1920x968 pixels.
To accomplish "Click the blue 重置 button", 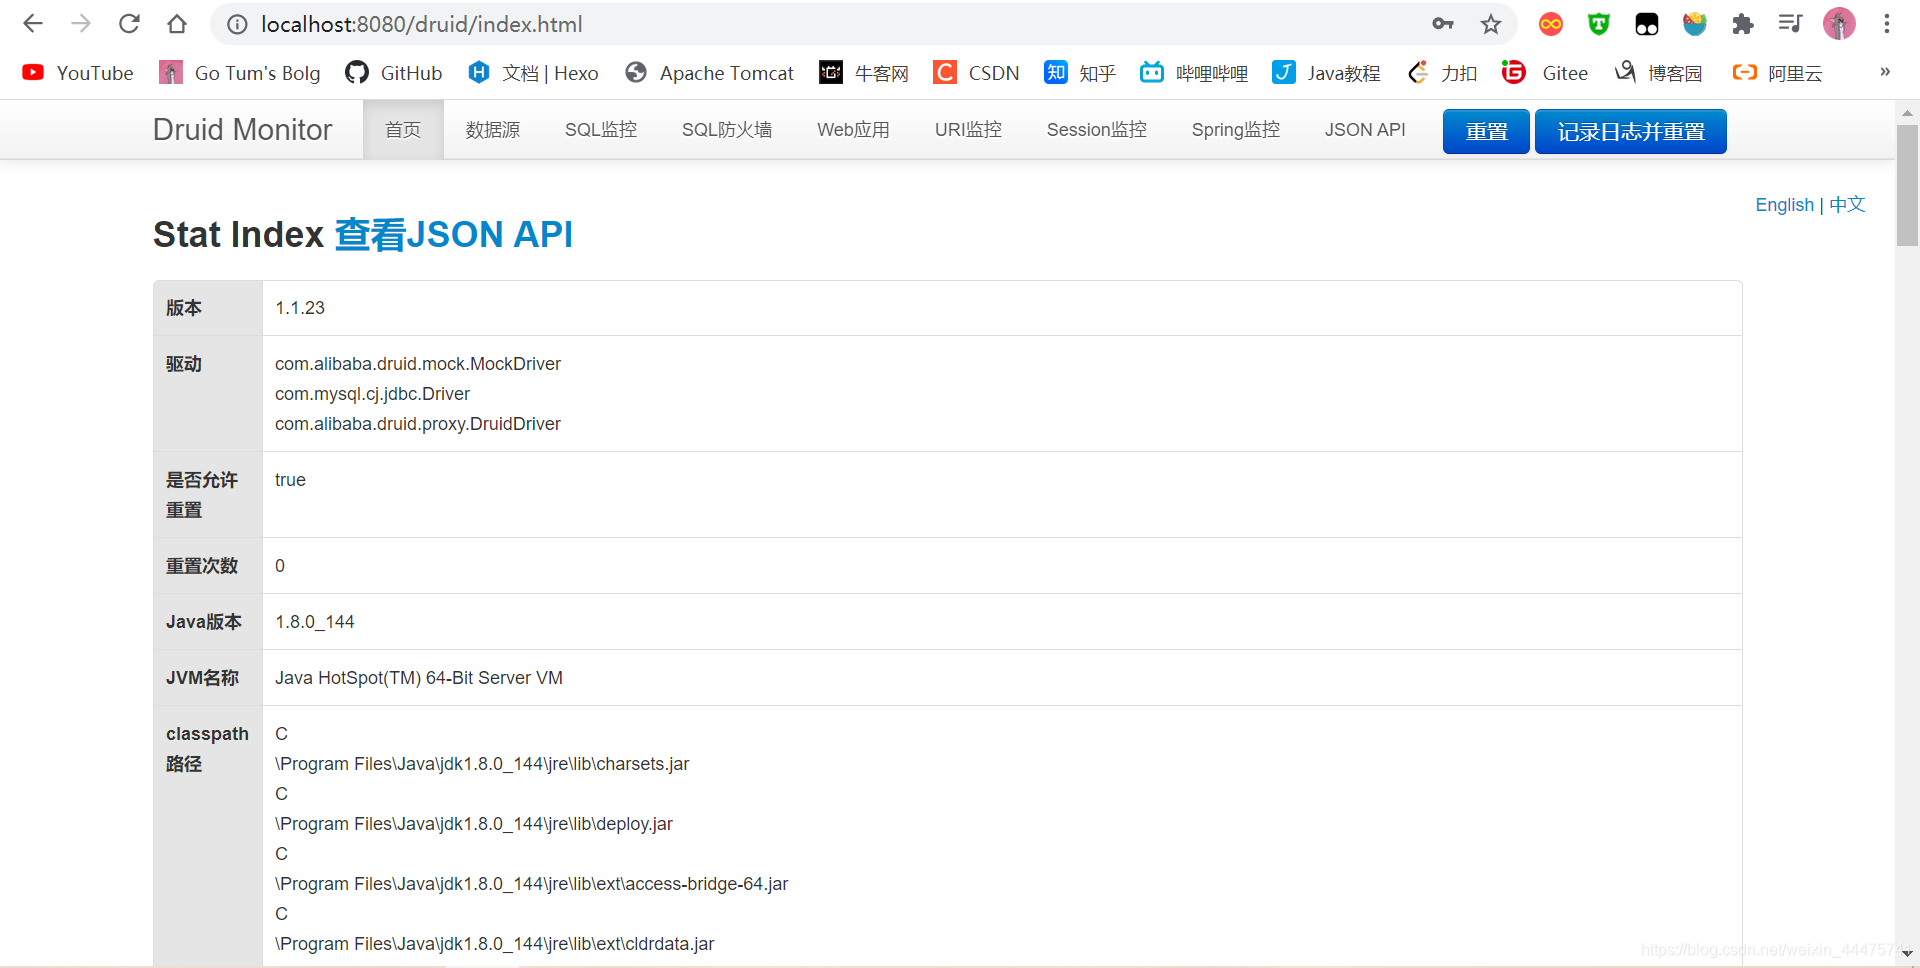I will (1486, 131).
